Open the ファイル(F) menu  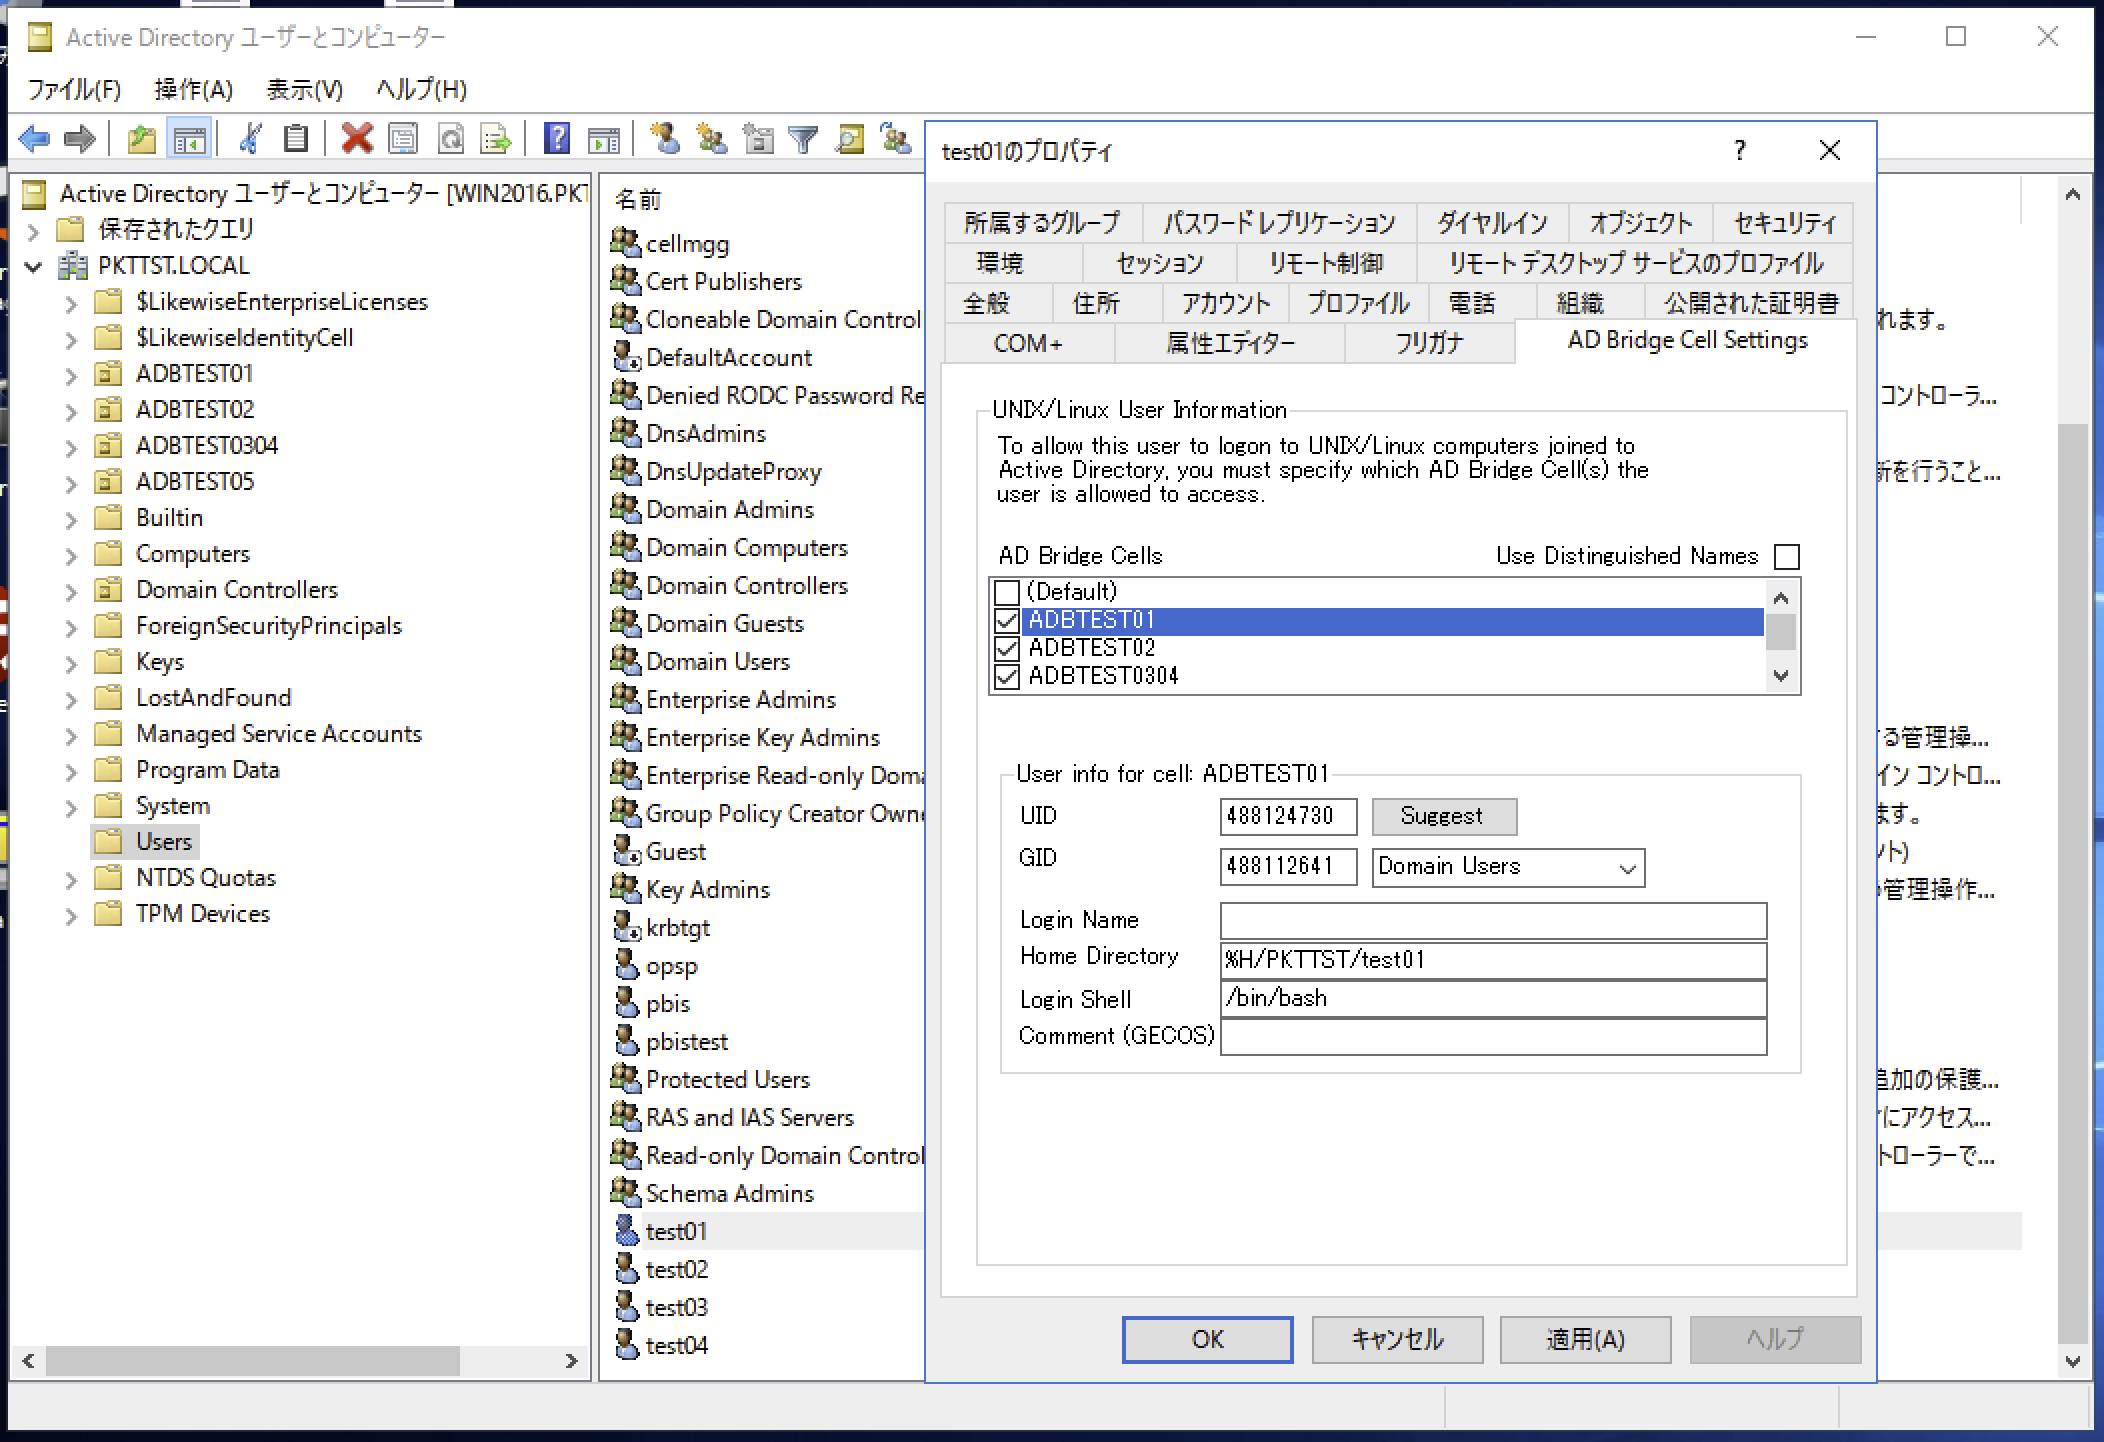click(74, 89)
